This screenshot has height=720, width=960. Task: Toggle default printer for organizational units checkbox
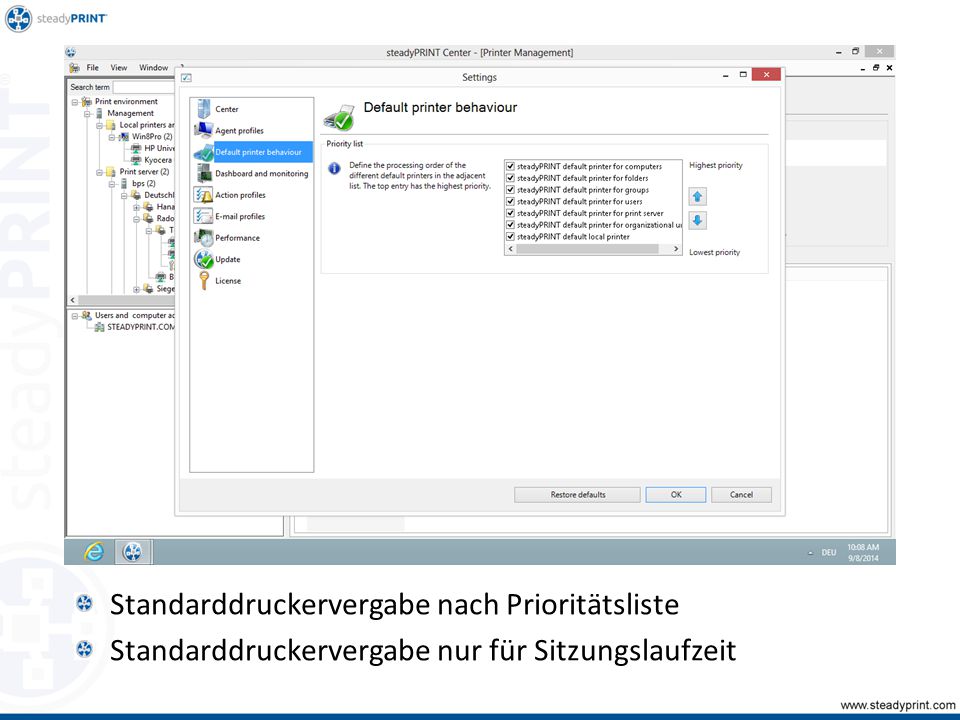click(510, 225)
